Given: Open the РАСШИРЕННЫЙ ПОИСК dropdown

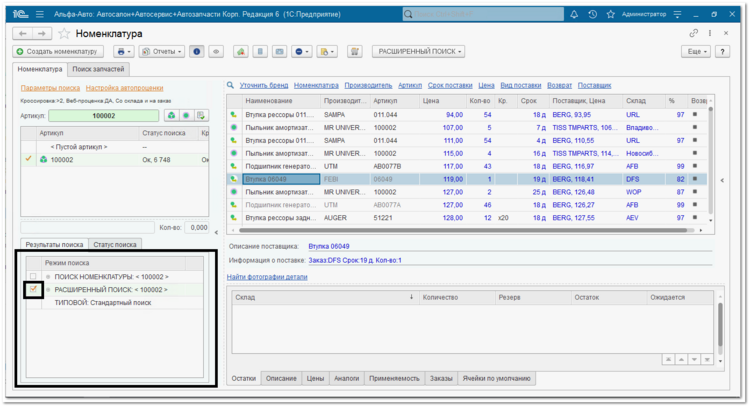Looking at the screenshot, I should [x=419, y=51].
